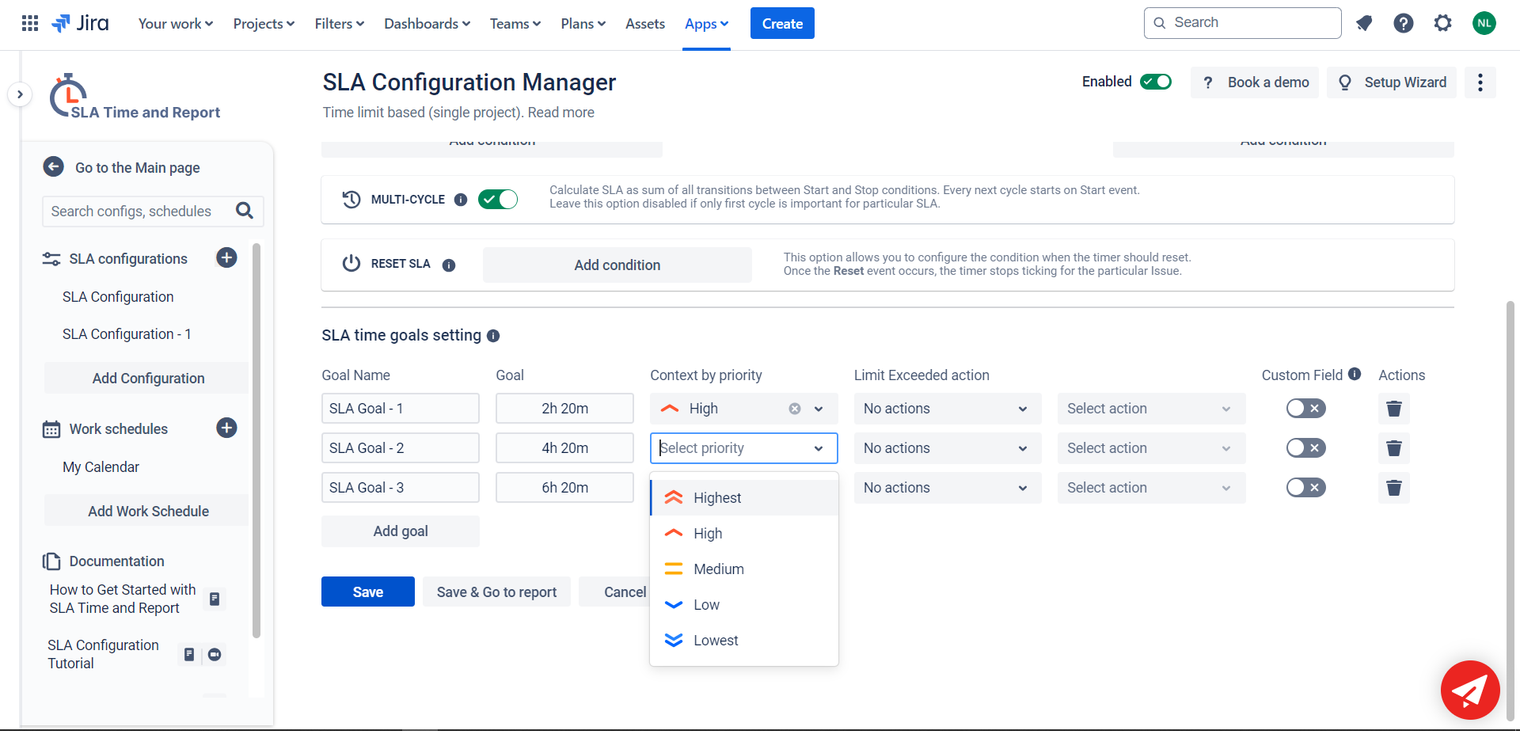Viewport: 1520px width, 731px height.
Task: Delete SLA Goal - 2 with trash icon
Action: tap(1393, 447)
